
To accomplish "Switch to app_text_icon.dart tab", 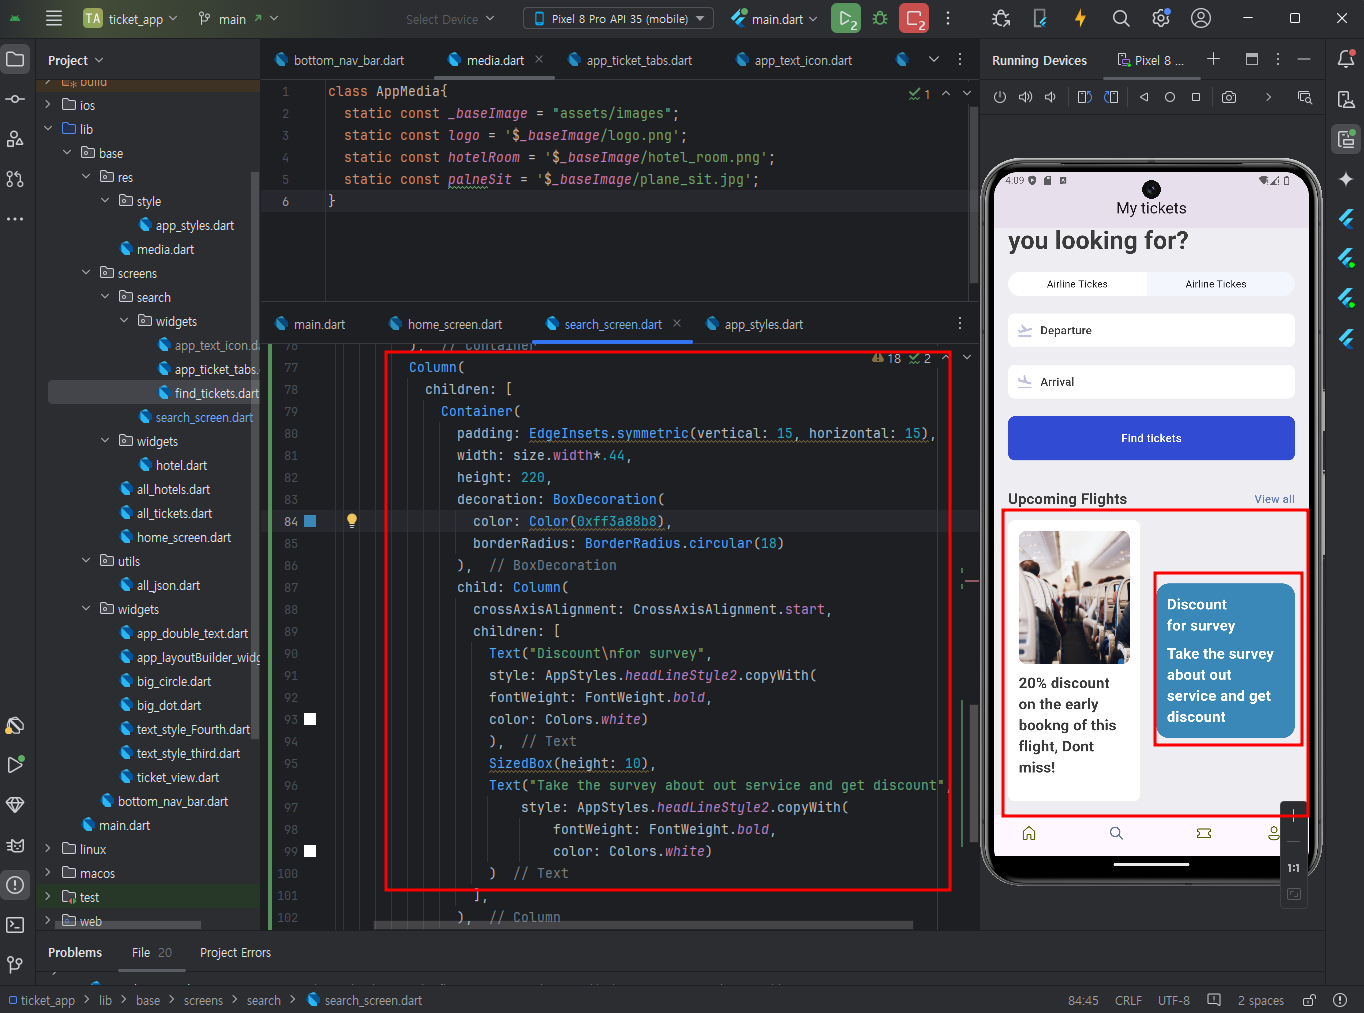I will (x=793, y=60).
